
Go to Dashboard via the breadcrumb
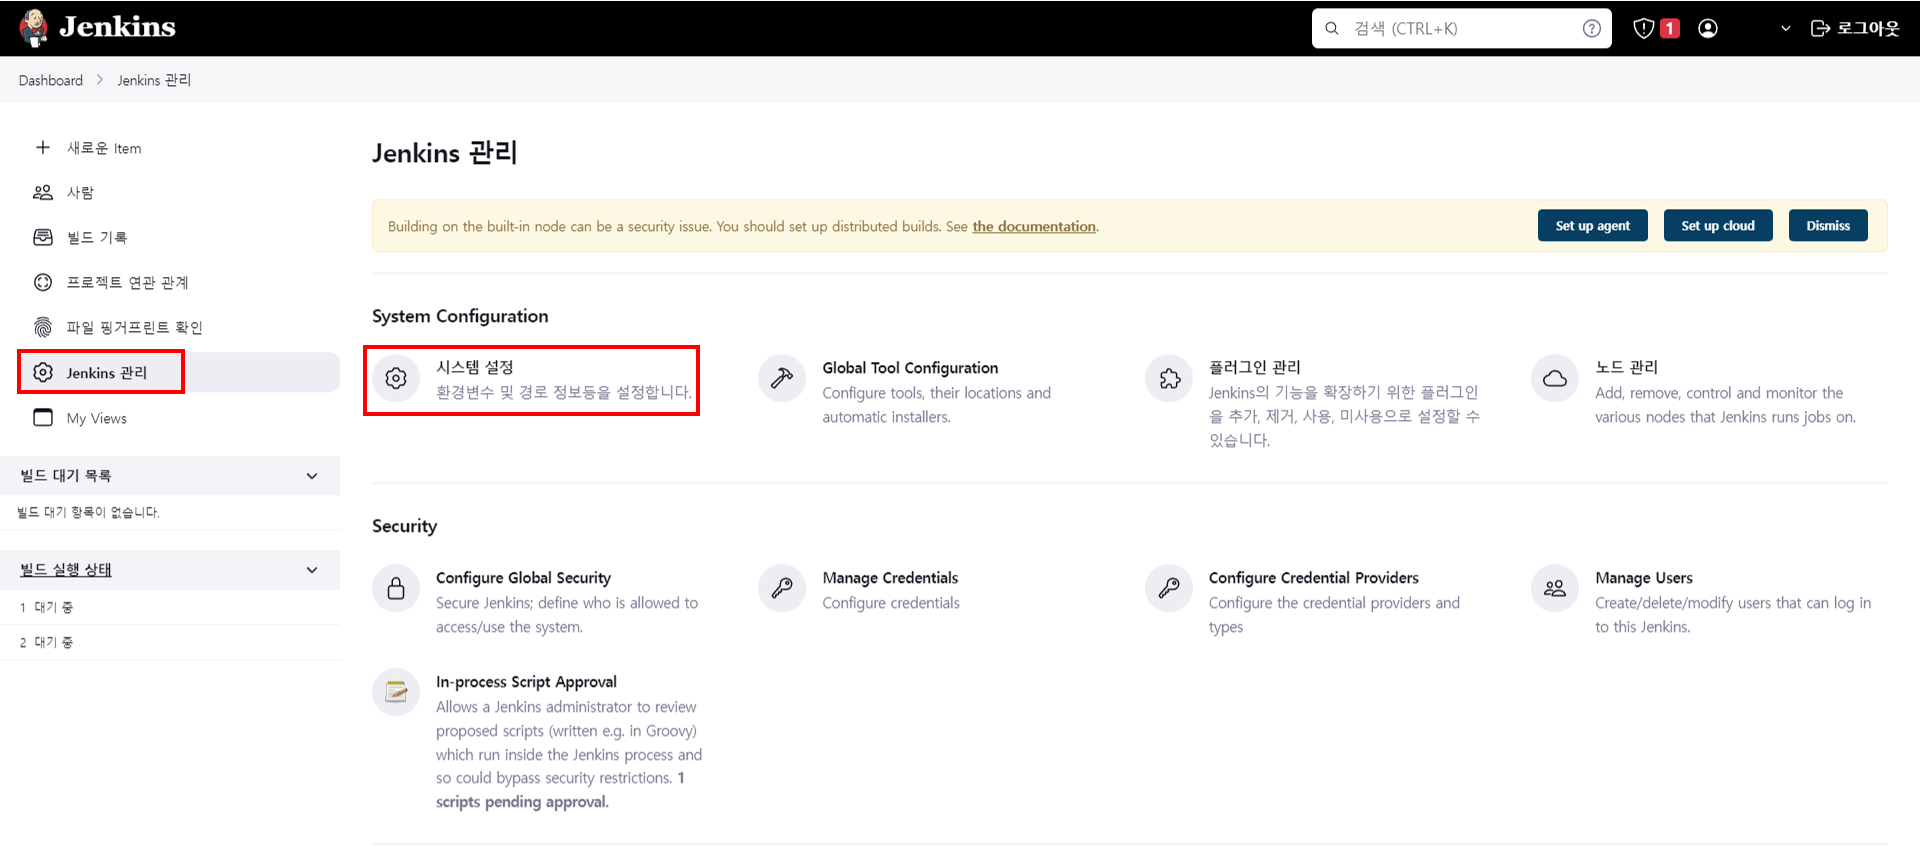pyautogui.click(x=51, y=80)
